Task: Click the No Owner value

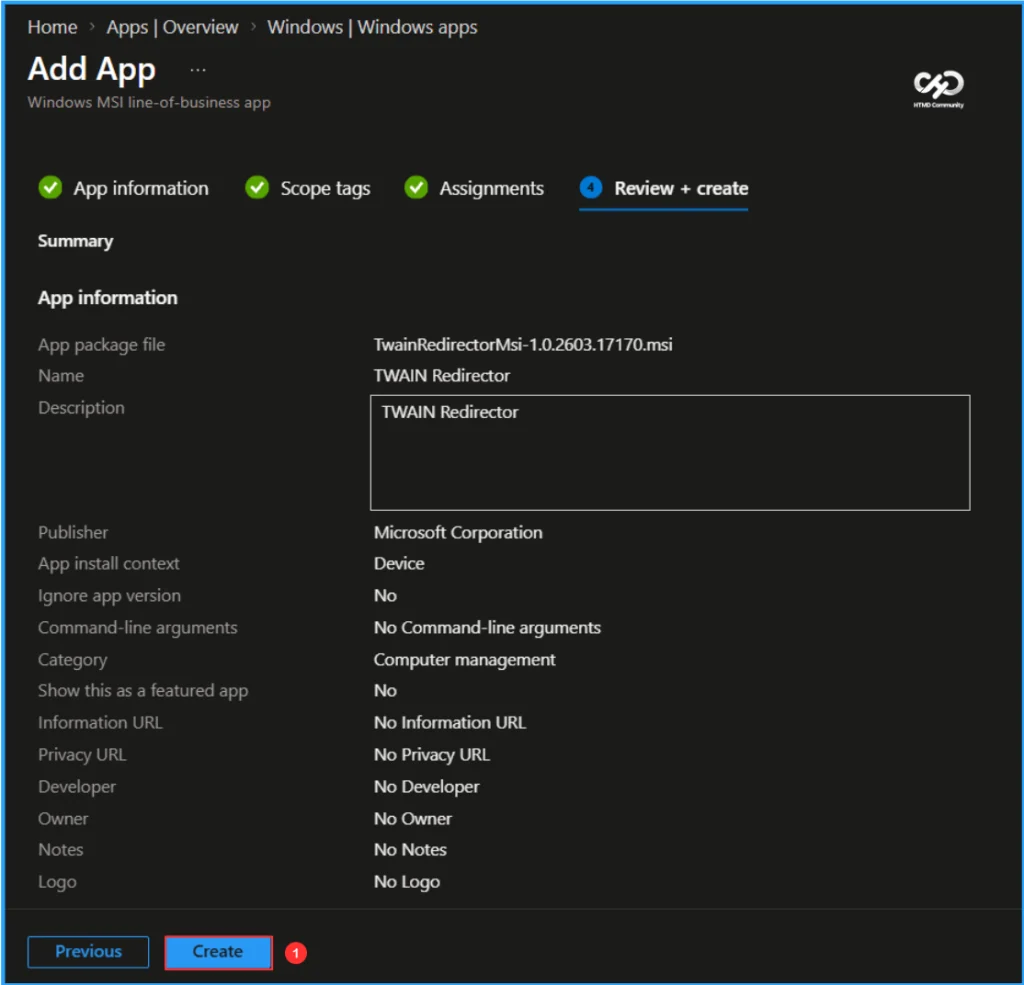Action: tap(413, 818)
